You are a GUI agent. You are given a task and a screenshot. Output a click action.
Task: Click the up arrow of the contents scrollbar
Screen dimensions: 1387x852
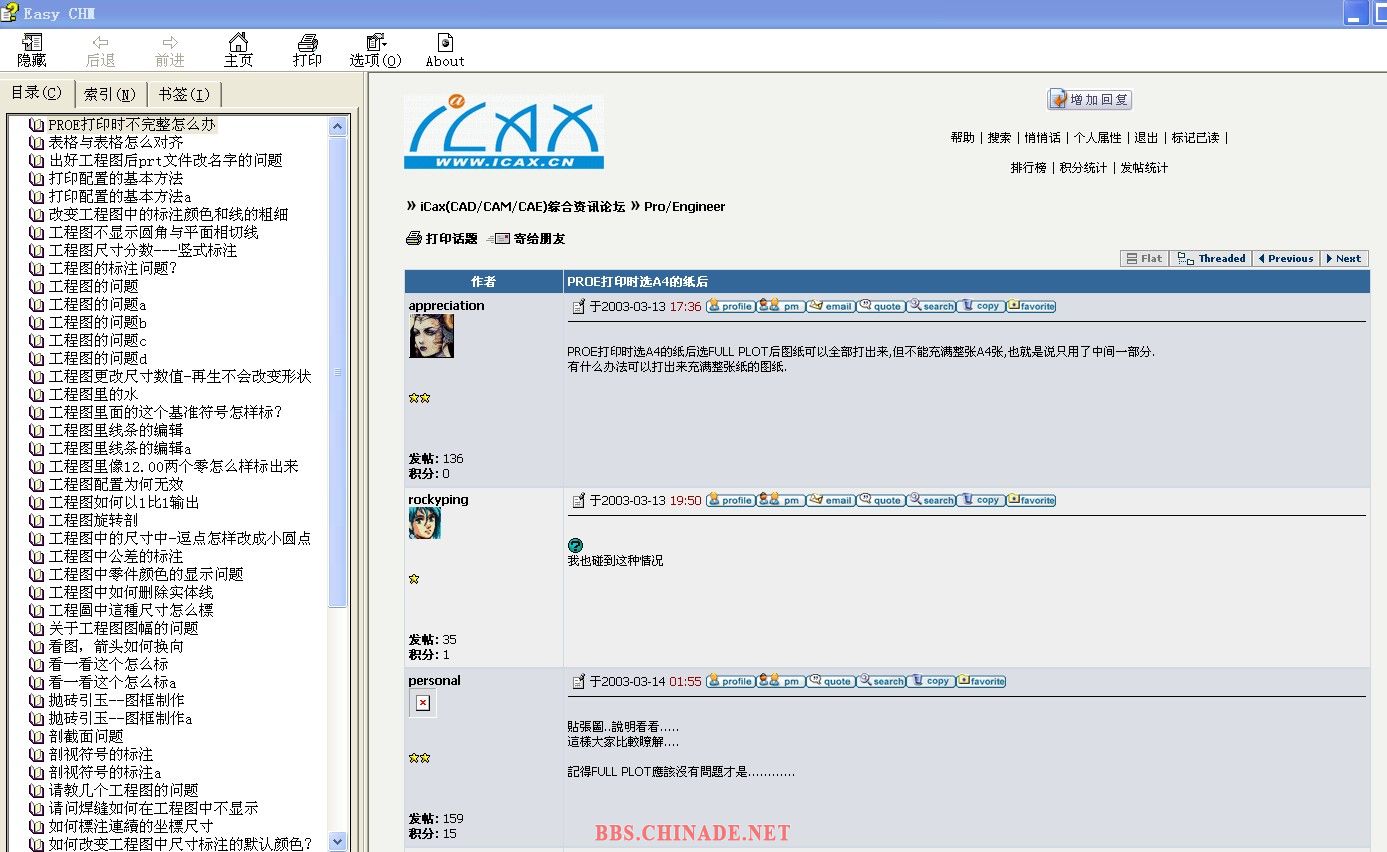coord(337,126)
